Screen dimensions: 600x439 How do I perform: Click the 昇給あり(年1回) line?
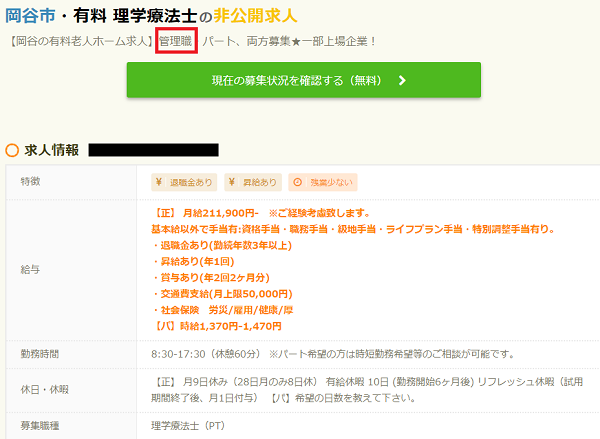[193, 261]
